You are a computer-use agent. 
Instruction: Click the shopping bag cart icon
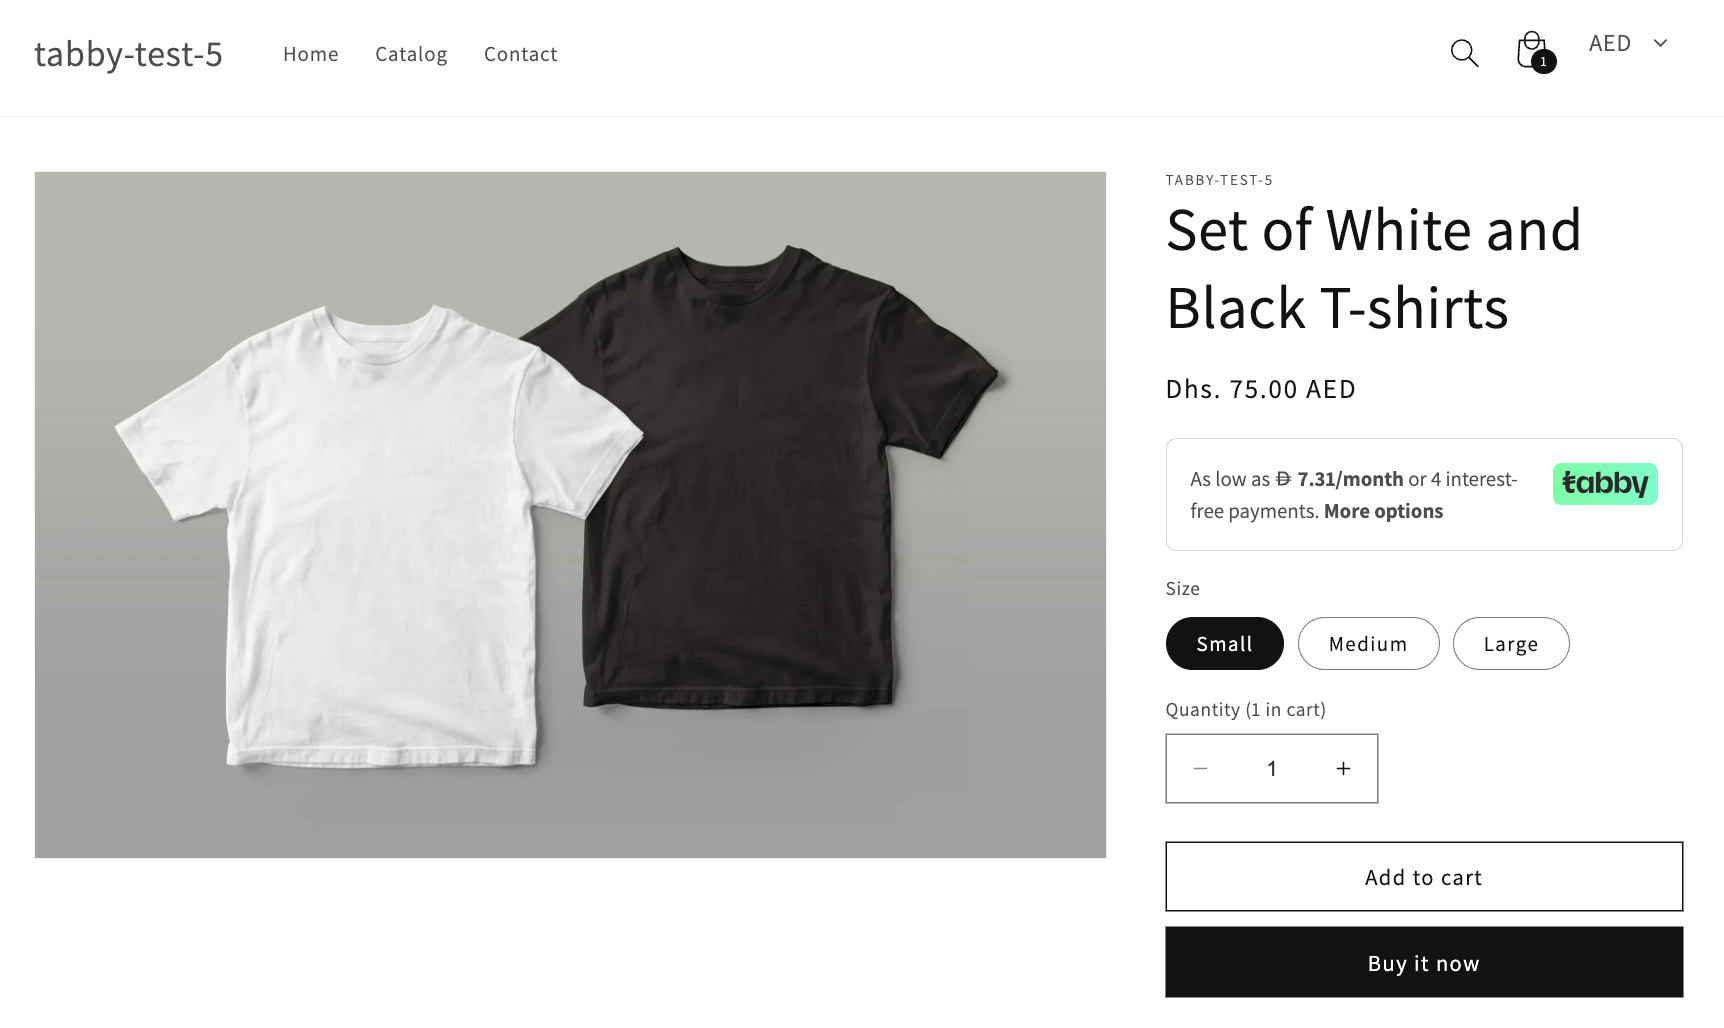click(x=1530, y=50)
